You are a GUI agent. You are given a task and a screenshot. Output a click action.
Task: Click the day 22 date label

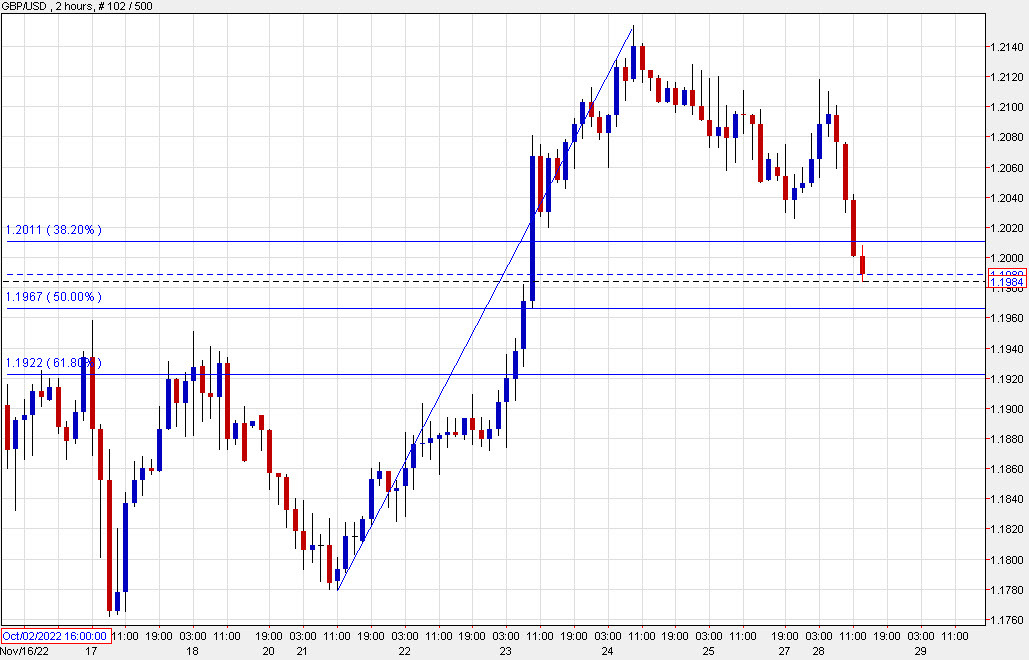pyautogui.click(x=404, y=651)
